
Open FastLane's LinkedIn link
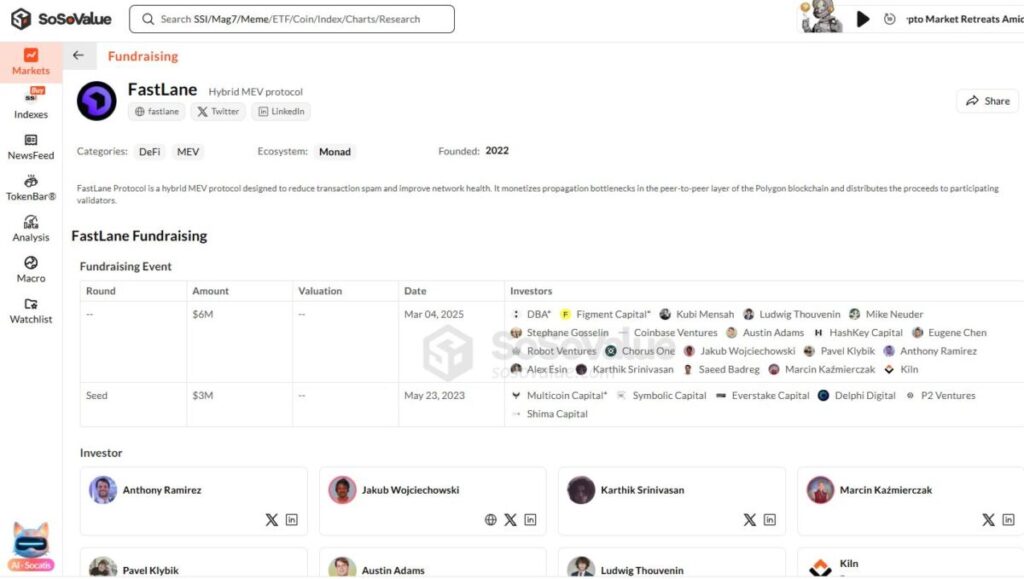pos(281,112)
